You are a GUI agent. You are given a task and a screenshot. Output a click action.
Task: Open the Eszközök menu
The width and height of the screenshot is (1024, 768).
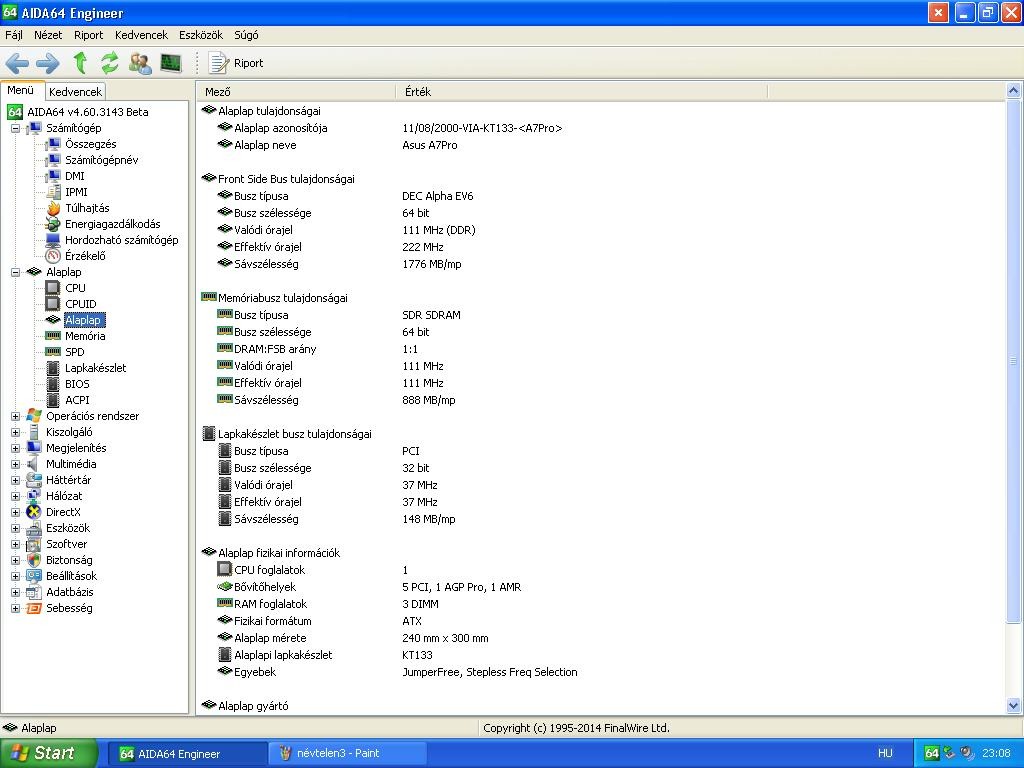(200, 35)
